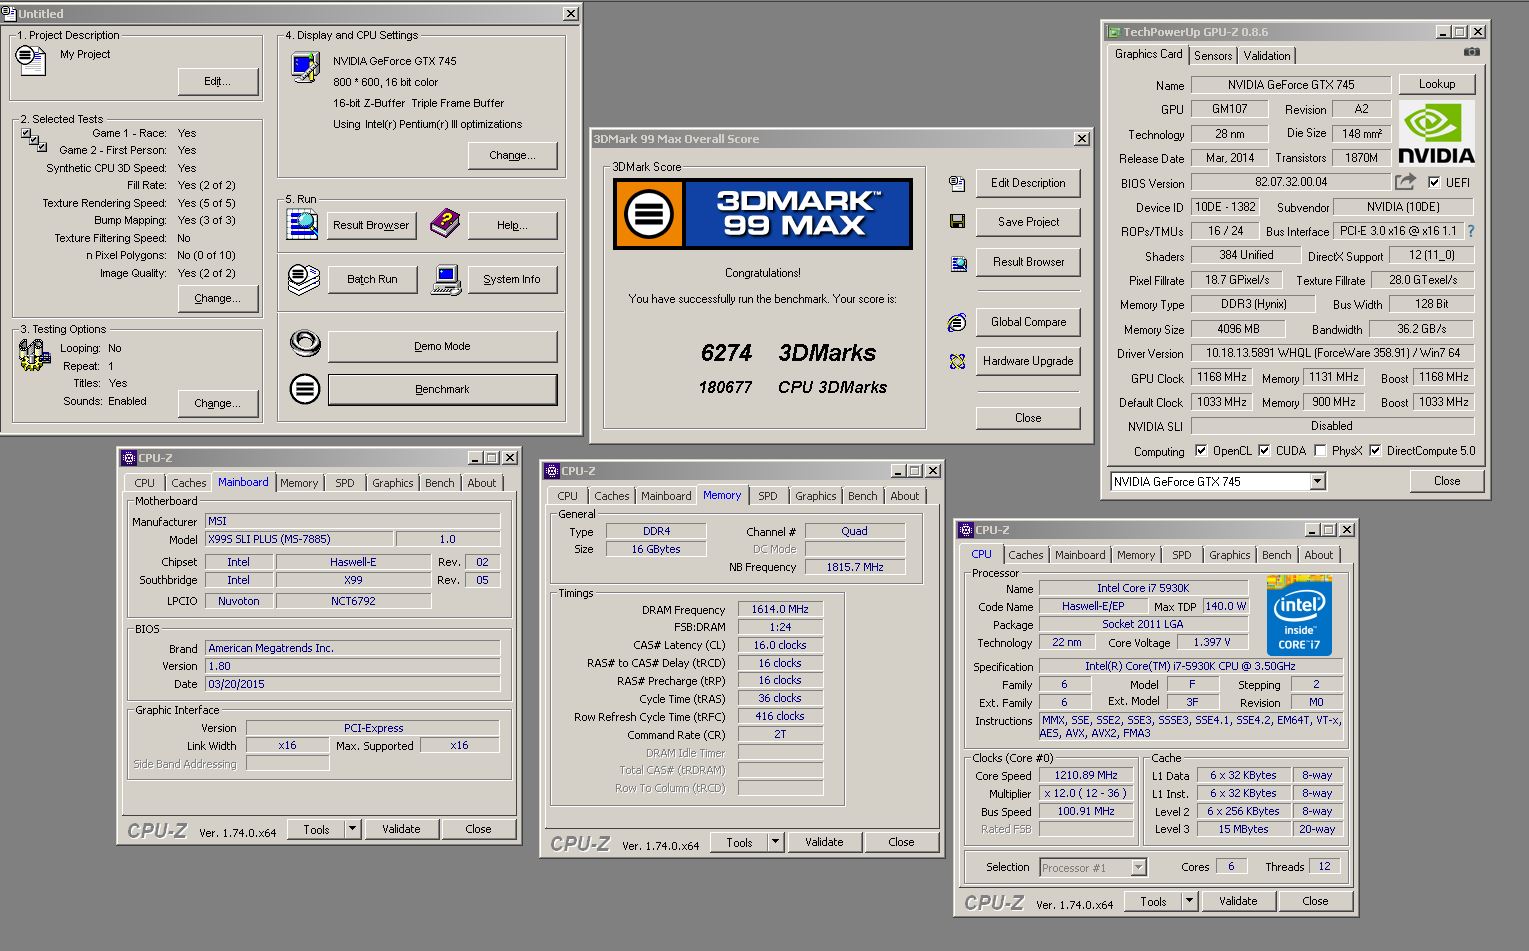Open Bench tab in Memory CPU-Z window
This screenshot has width=1529, height=951.
pyautogui.click(x=862, y=496)
